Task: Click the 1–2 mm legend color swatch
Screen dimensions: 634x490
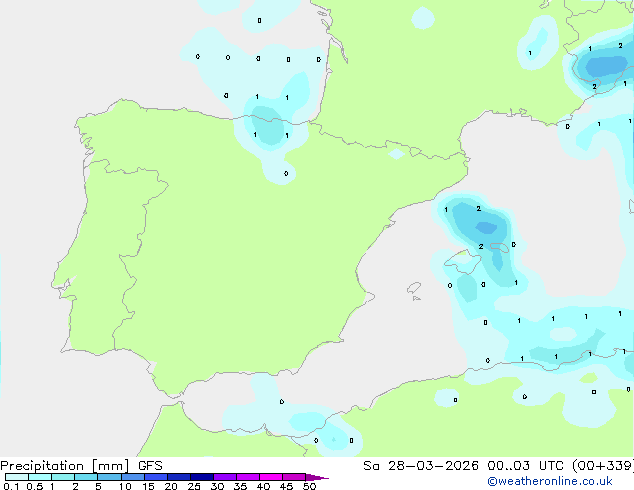Action: tap(63, 477)
